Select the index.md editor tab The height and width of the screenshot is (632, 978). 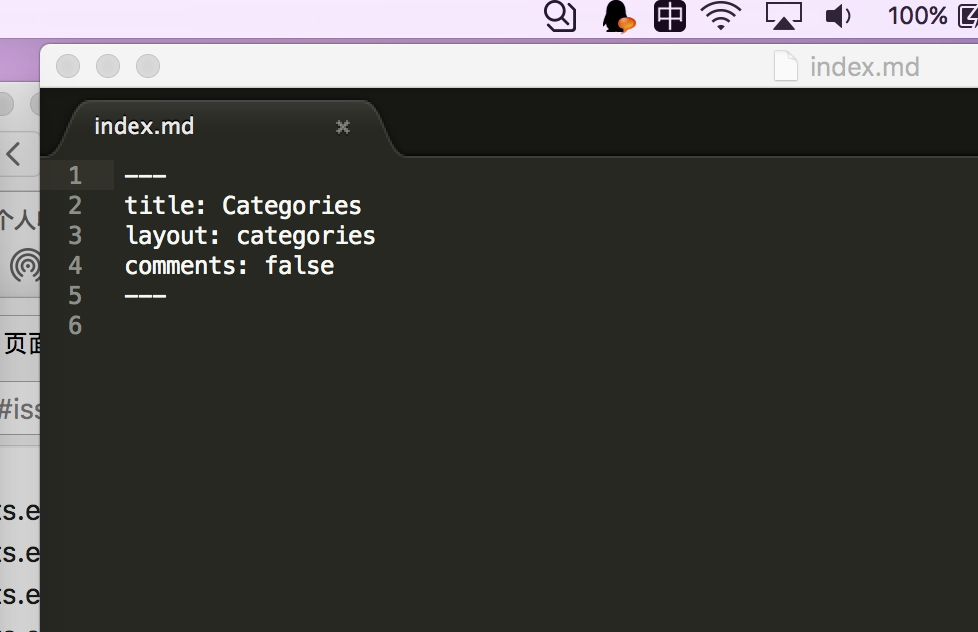(x=143, y=126)
